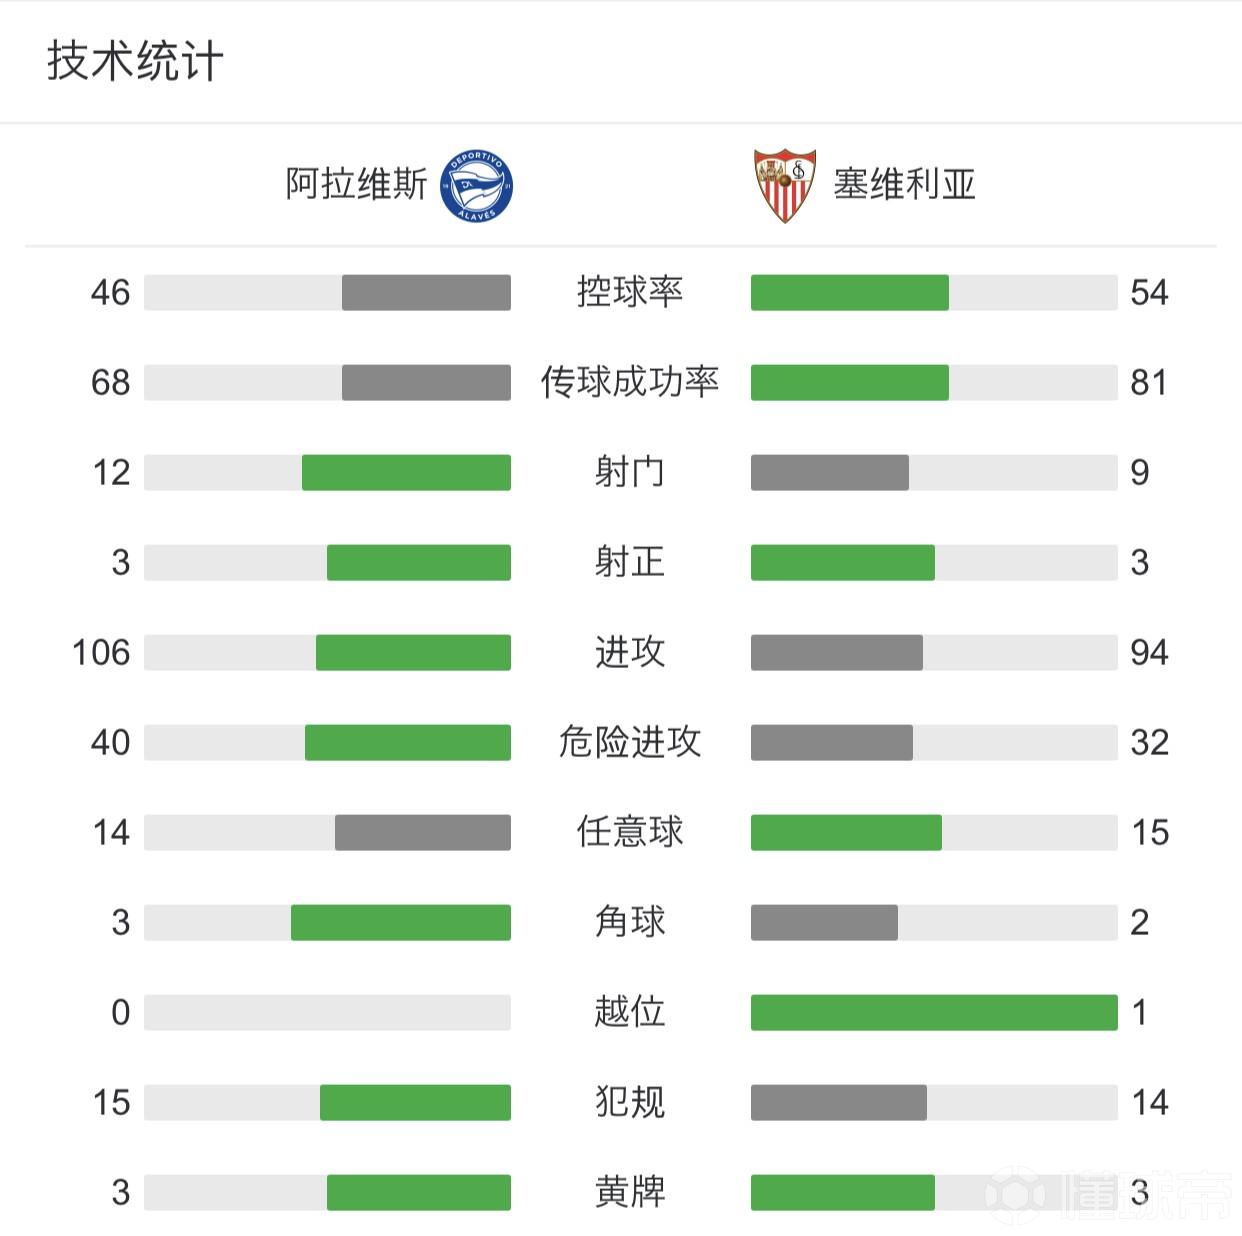Click the 射门 stat label
This screenshot has height=1236, width=1242.
pyautogui.click(x=630, y=472)
